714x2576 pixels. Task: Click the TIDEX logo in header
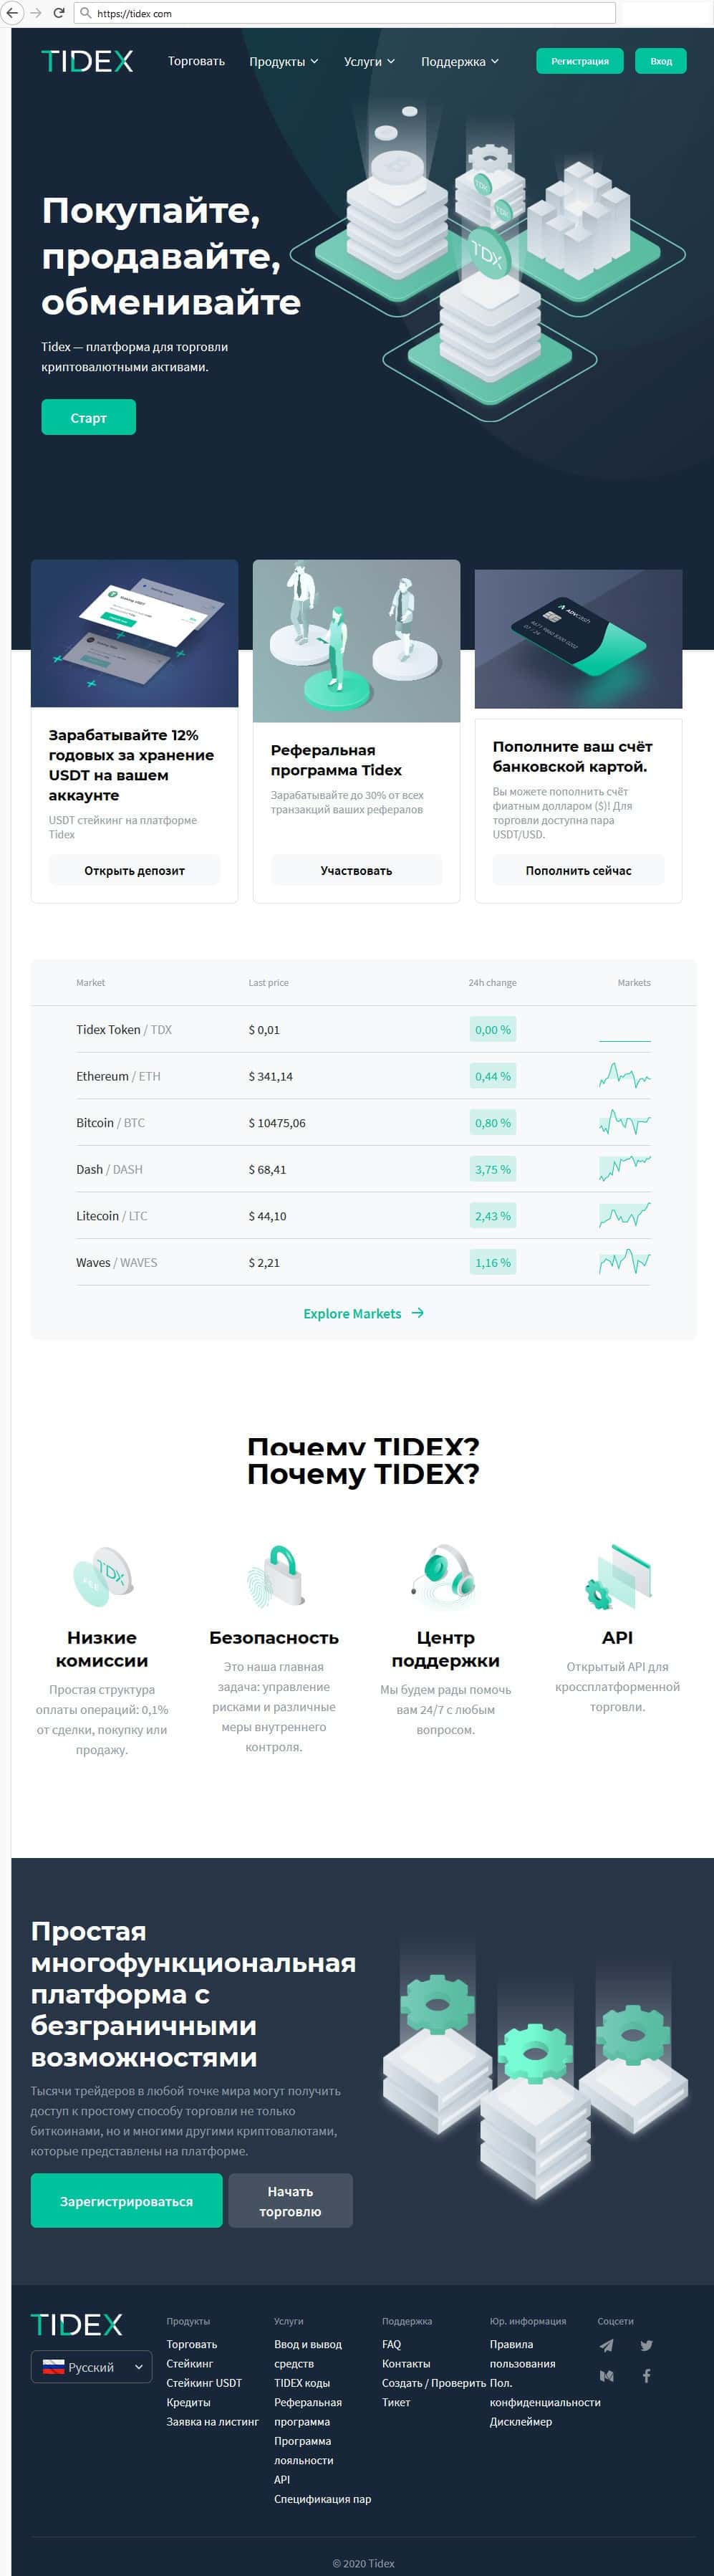[87, 61]
